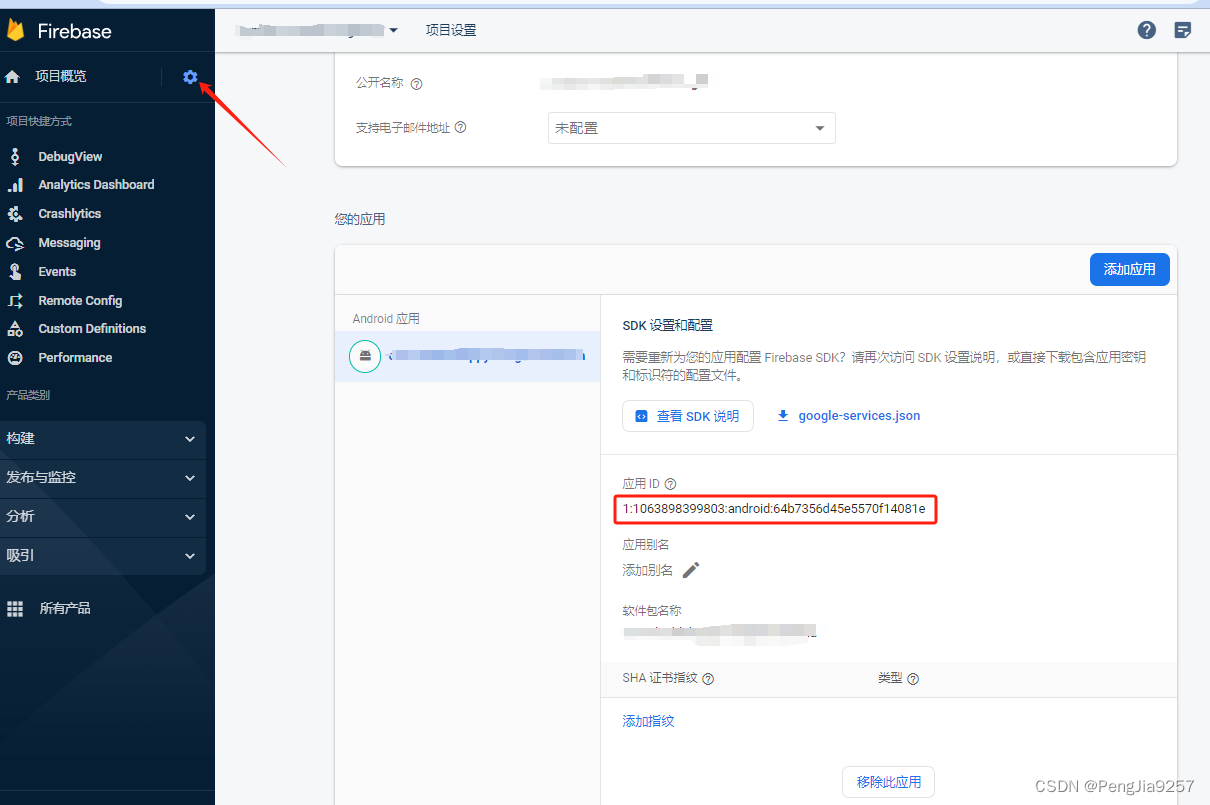Open the 项目概览 menu item
The width and height of the screenshot is (1210, 805).
[x=61, y=77]
